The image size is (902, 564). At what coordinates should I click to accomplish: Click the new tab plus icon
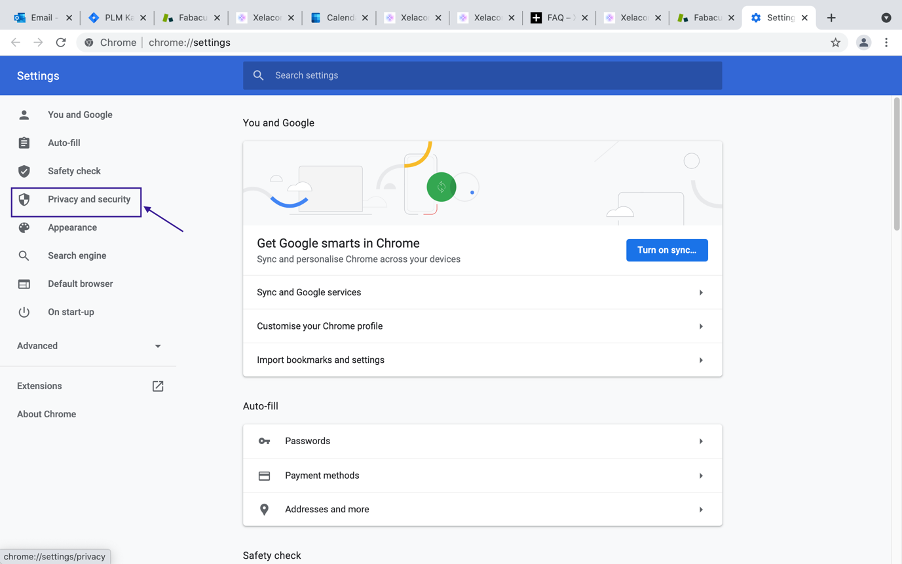[x=831, y=18]
